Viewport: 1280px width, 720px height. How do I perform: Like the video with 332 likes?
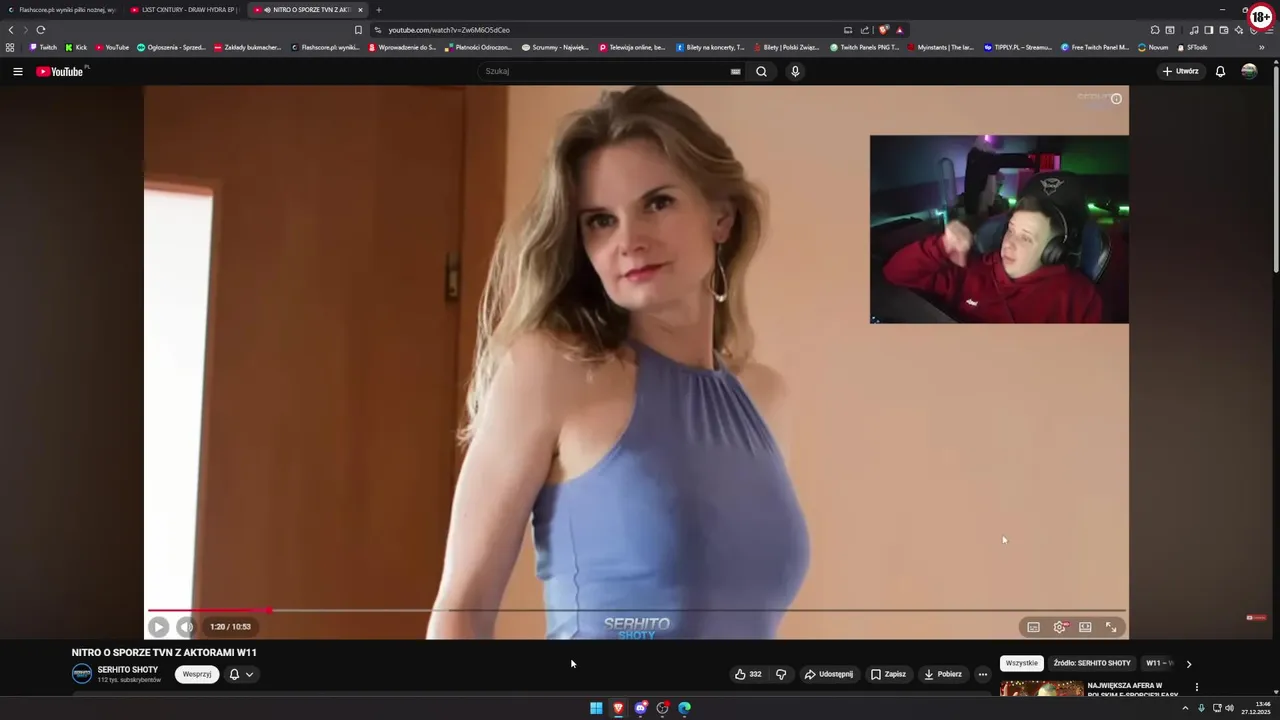[x=748, y=674]
